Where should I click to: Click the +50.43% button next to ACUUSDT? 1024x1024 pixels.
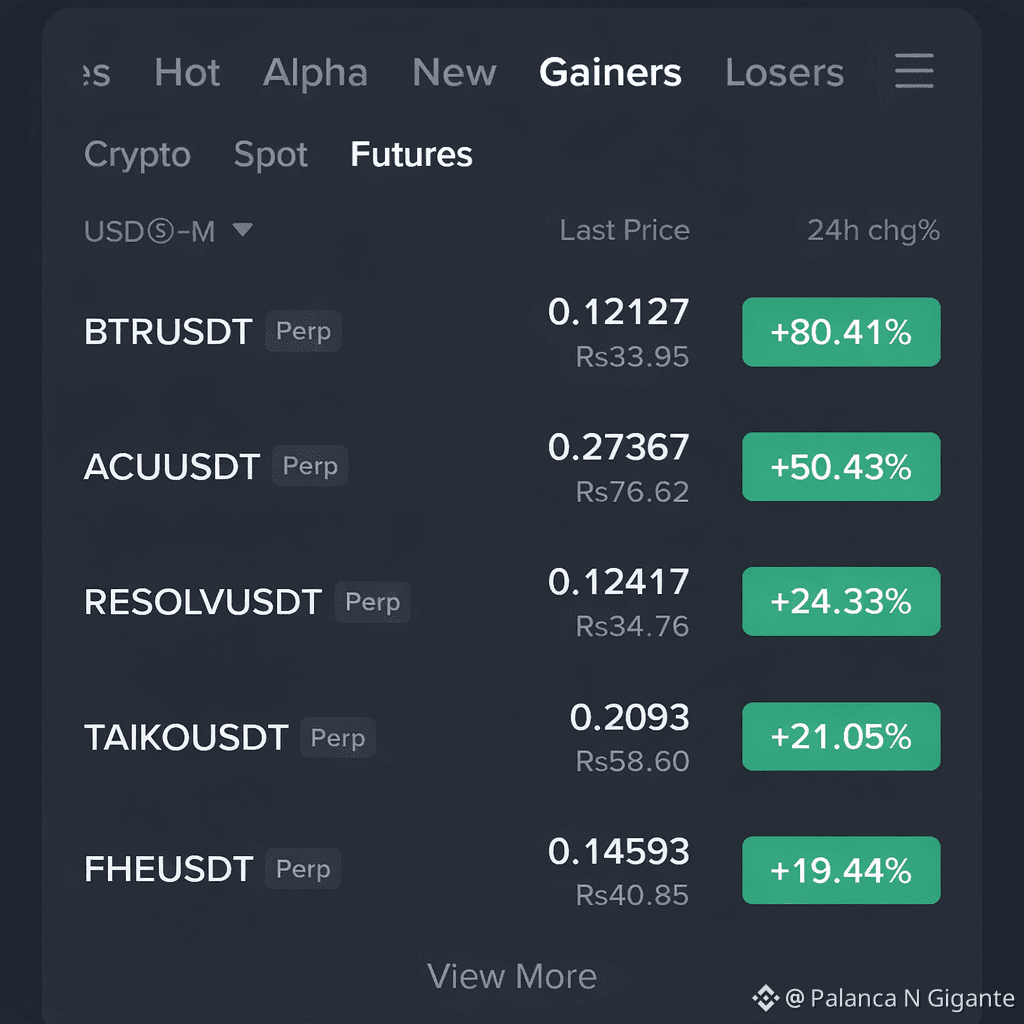(841, 466)
